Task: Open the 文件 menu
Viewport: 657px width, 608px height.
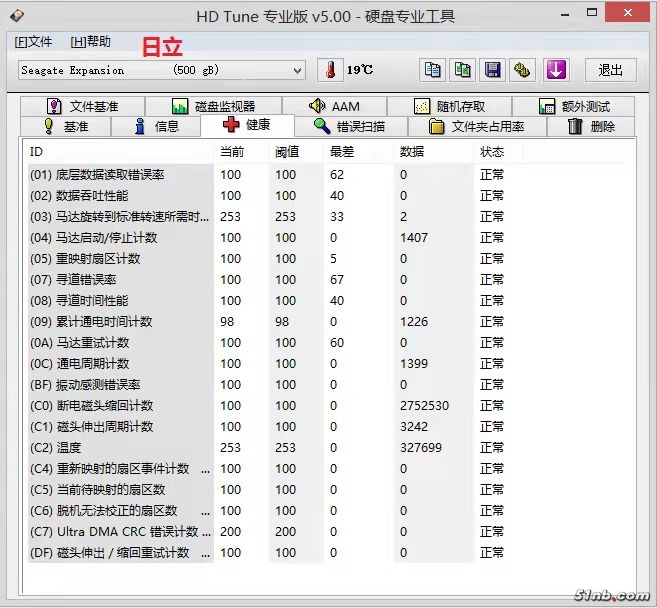Action: point(33,42)
